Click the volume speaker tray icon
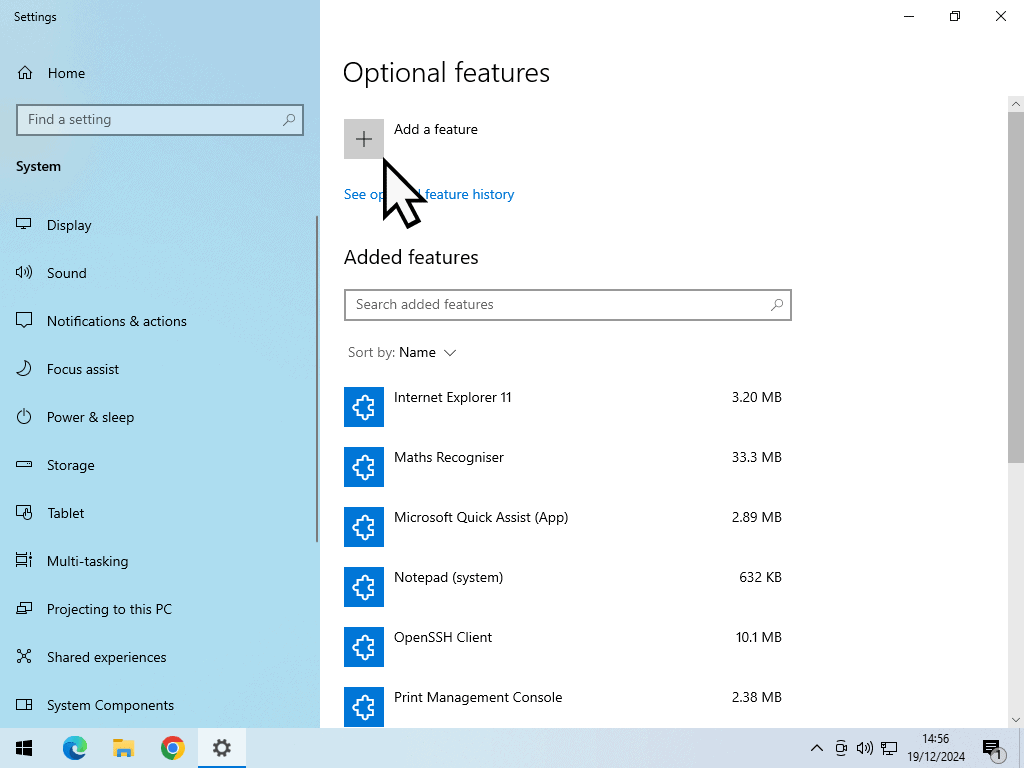The height and width of the screenshot is (768, 1024). pos(865,748)
